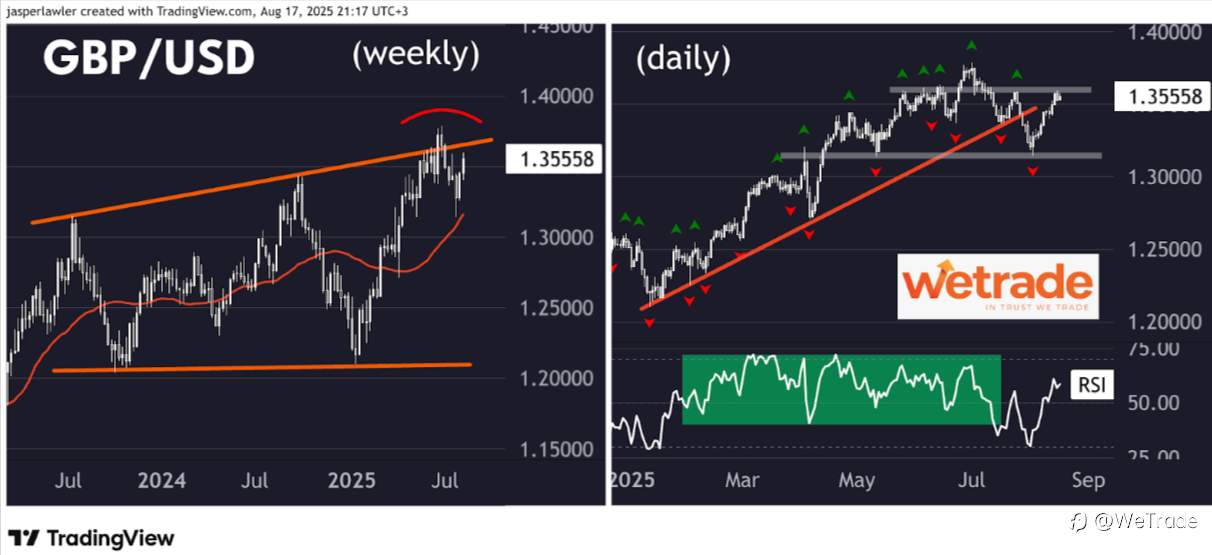1212x555 pixels.
Task: Click the (weekly) timeframe label
Action: (416, 55)
